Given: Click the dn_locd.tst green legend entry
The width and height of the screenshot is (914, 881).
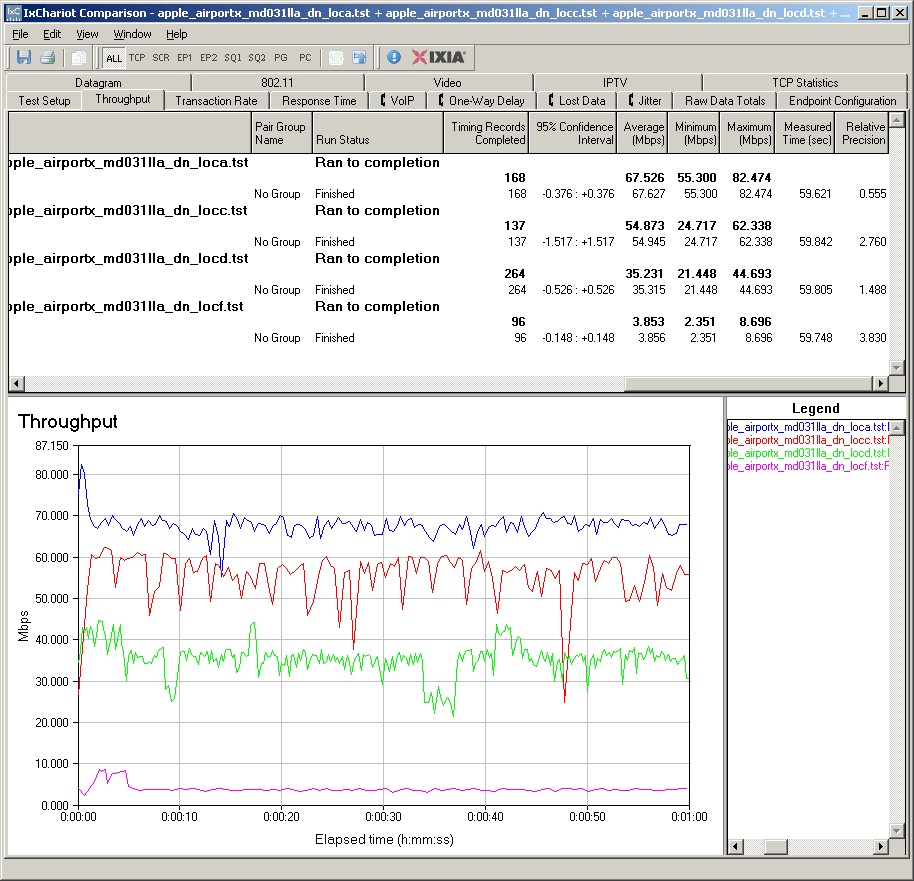Looking at the screenshot, I should [x=808, y=452].
